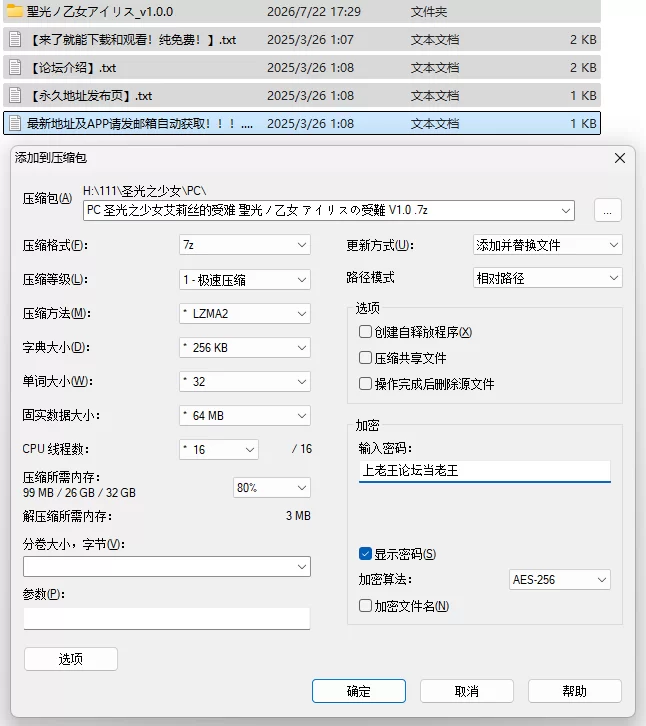Image resolution: width=646 pixels, height=726 pixels.
Task: Open the 更新方式 dropdown showing 添加并替换文件
Action: click(547, 244)
